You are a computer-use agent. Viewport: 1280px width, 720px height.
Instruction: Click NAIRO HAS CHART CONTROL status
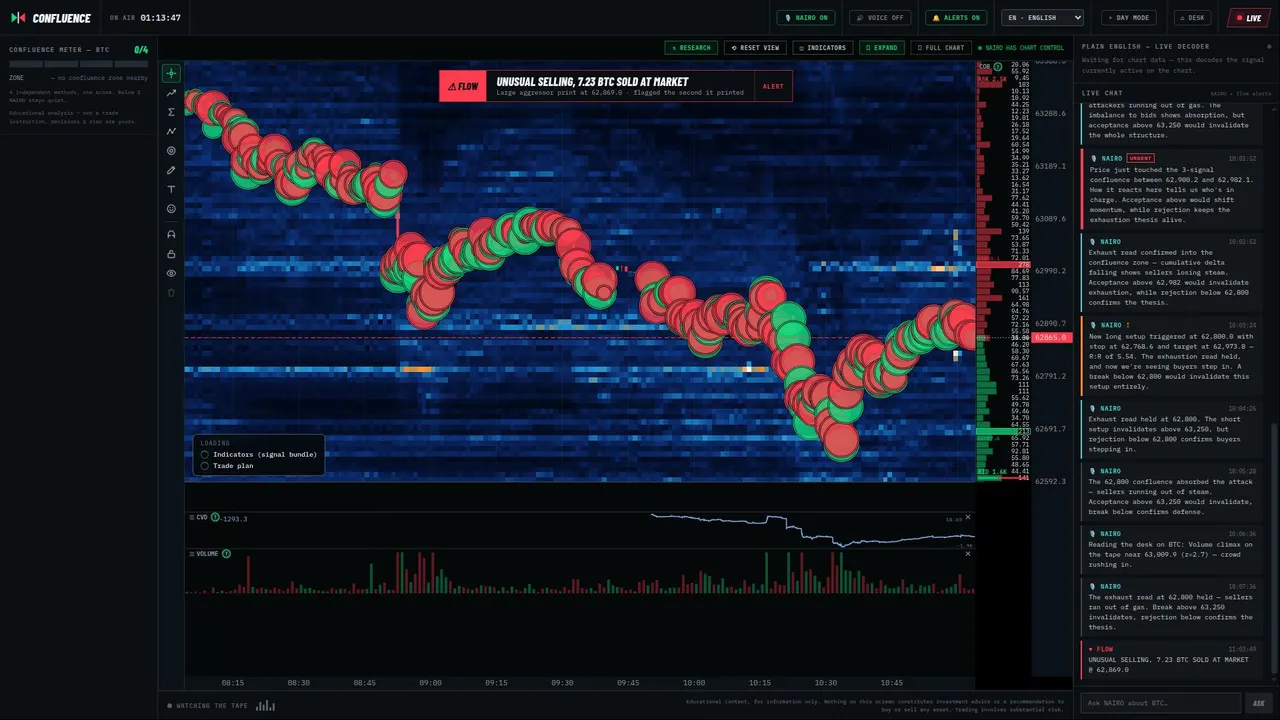pos(1021,48)
